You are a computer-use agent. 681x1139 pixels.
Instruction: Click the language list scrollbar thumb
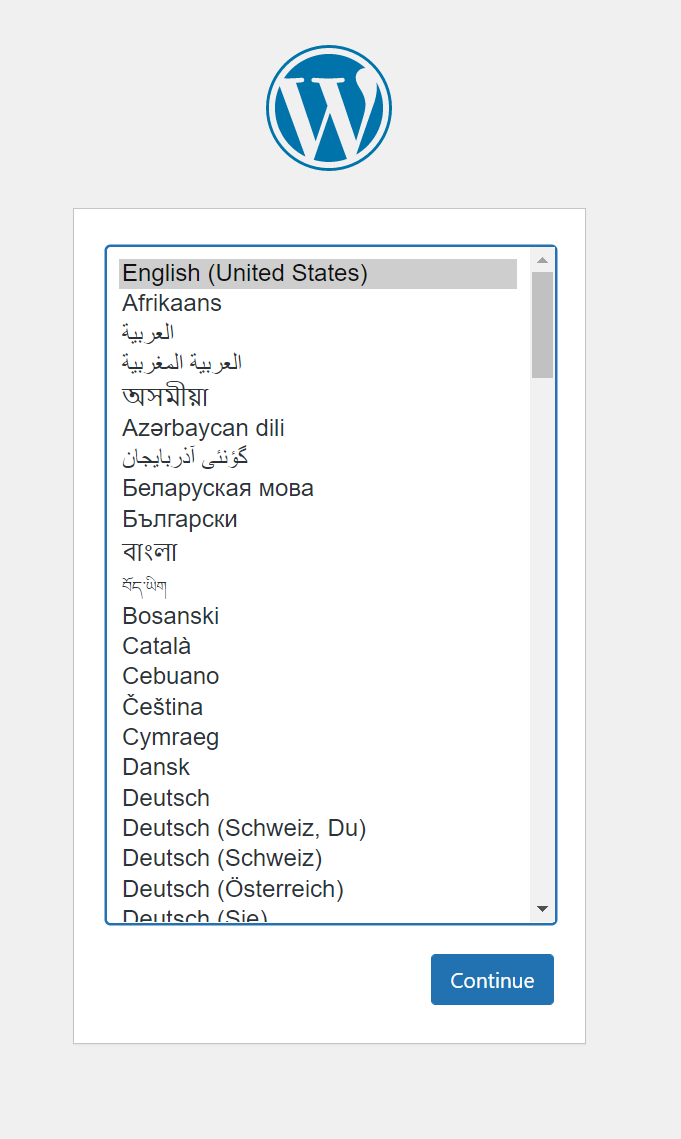542,325
